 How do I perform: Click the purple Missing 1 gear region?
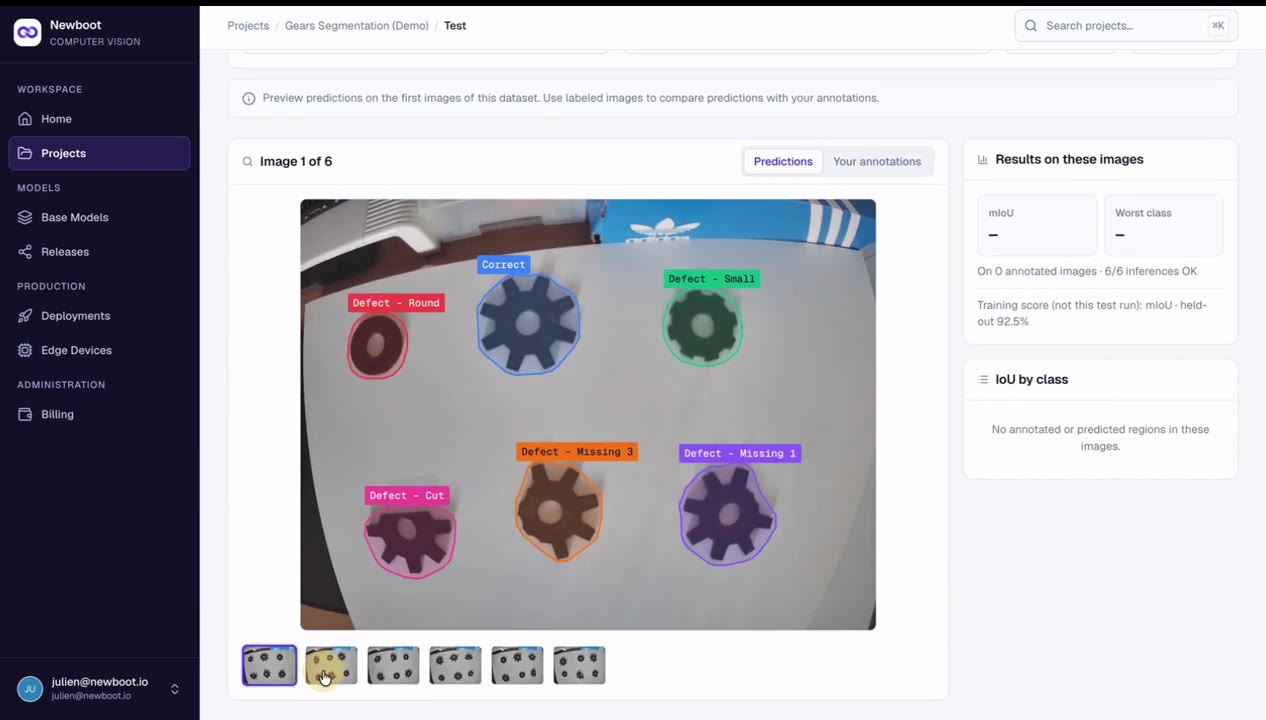tap(727, 514)
